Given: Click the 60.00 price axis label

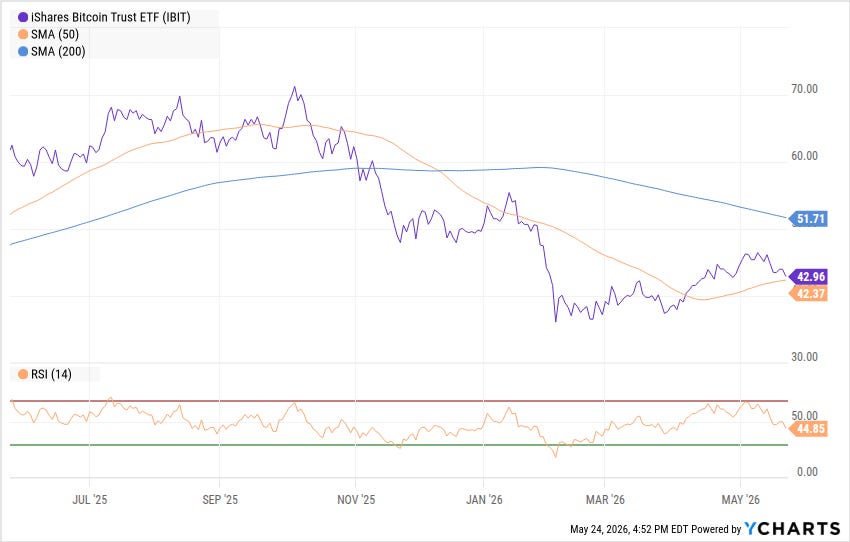Looking at the screenshot, I should (804, 156).
